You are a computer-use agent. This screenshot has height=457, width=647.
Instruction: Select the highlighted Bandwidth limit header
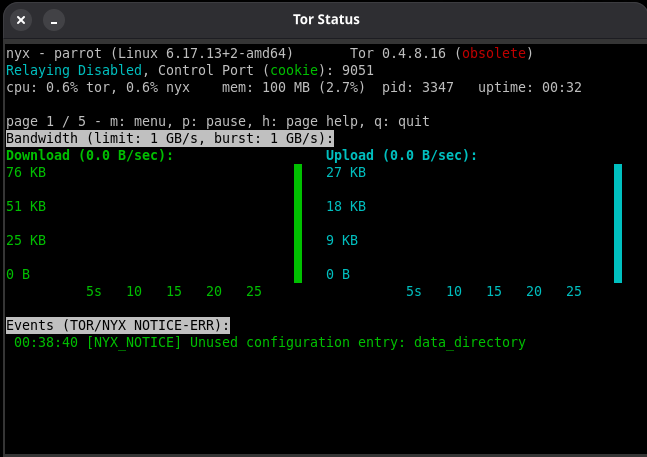click(170, 139)
